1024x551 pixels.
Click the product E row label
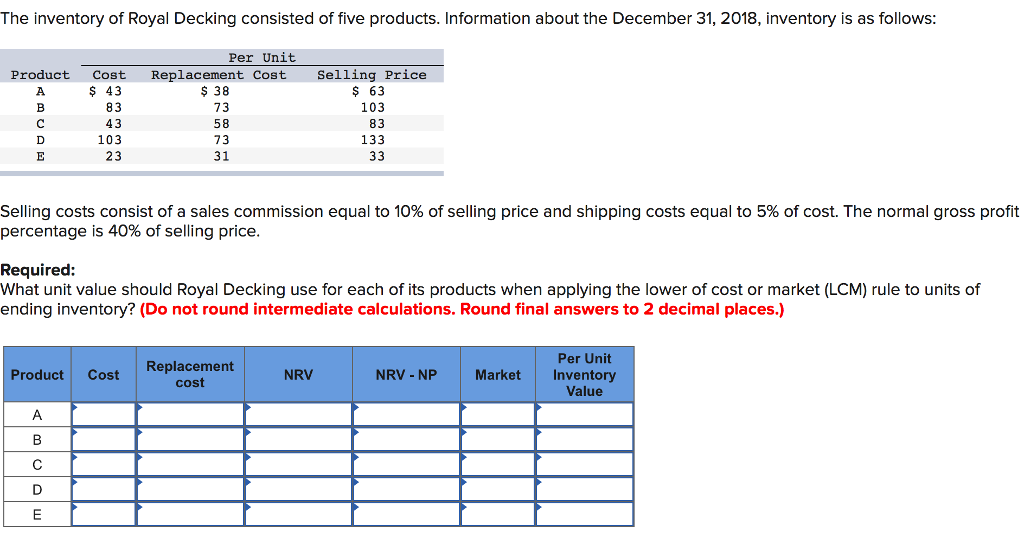[x=37, y=515]
